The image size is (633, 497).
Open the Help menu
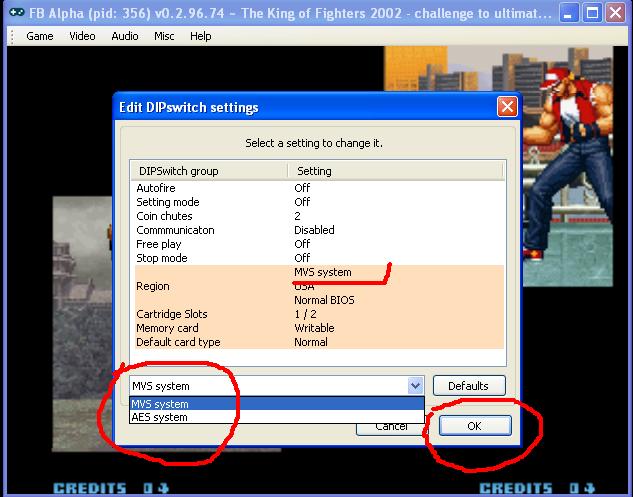(201, 36)
